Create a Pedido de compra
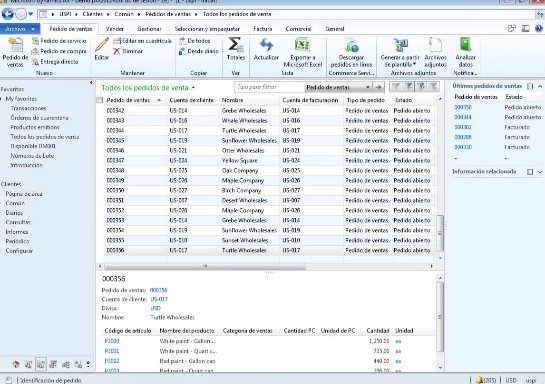Image resolution: width=545 pixels, height=384 pixels. click(59, 51)
